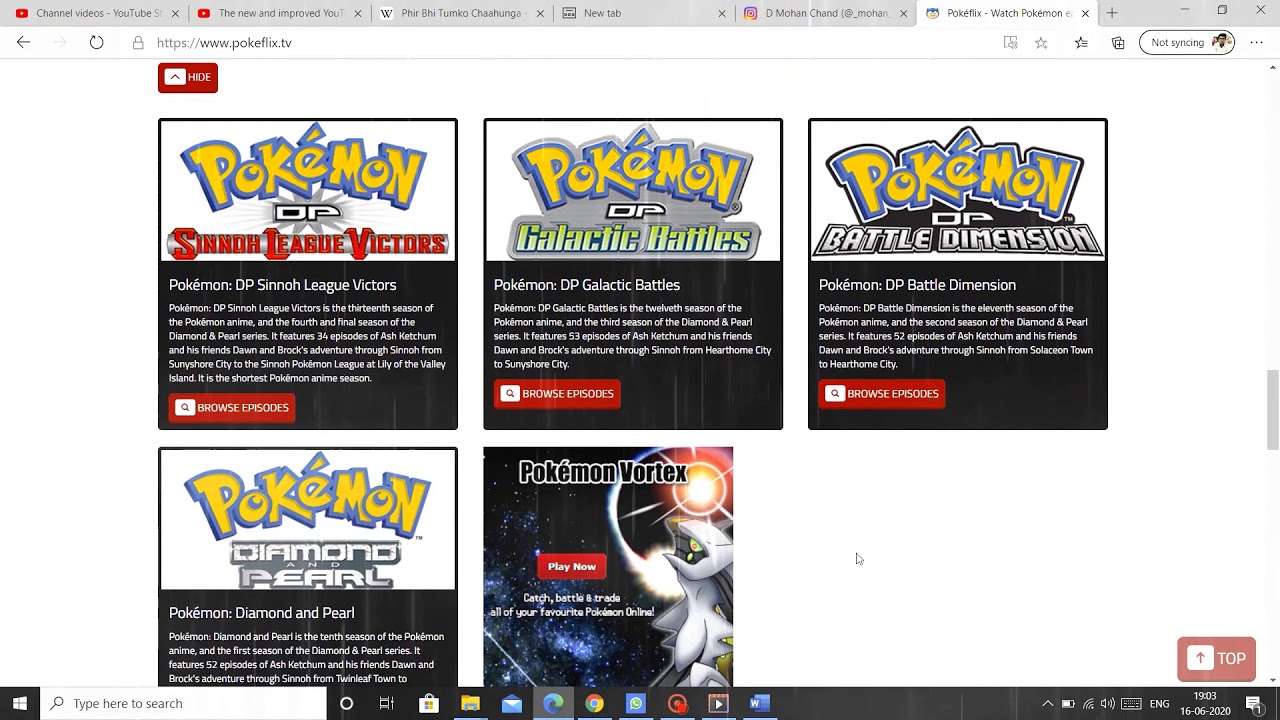Open the Pokémon: DP Battle Dimension title
1280x720 pixels.
coord(917,285)
